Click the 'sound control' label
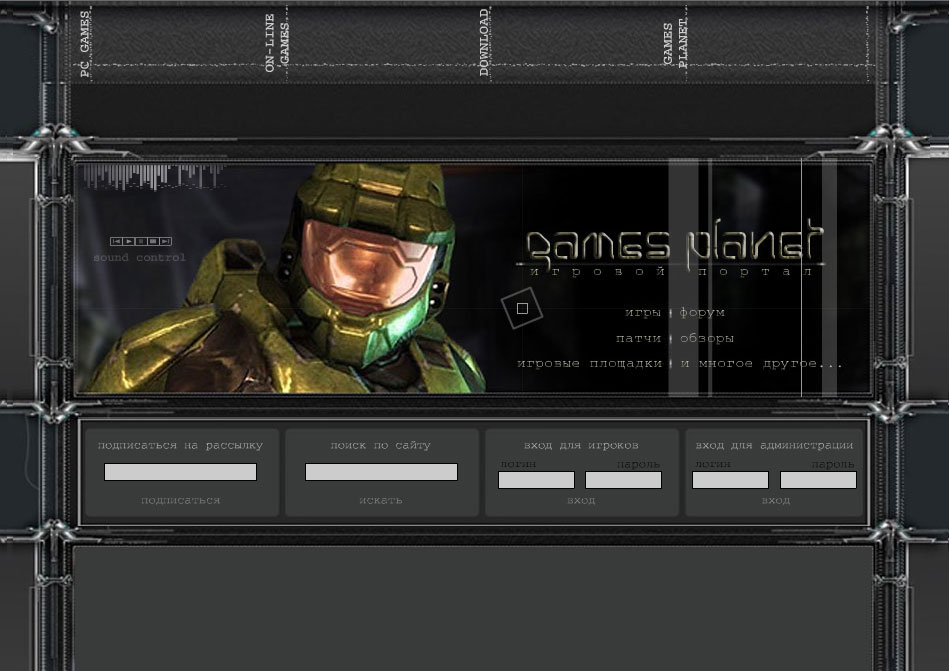 (x=140, y=258)
